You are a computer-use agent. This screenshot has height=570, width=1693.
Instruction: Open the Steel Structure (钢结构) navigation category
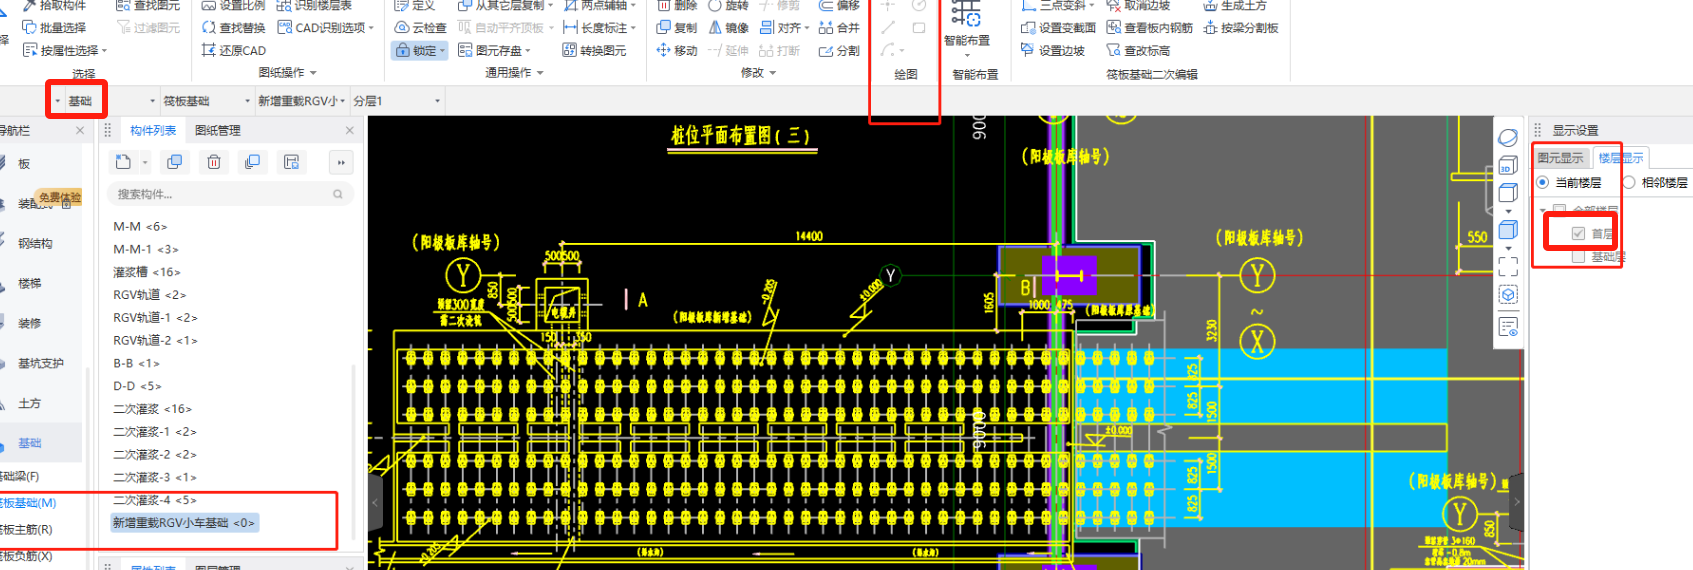(x=35, y=243)
